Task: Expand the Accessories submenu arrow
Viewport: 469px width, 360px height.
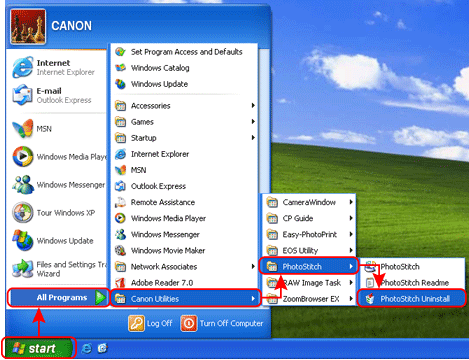Action: (x=253, y=106)
